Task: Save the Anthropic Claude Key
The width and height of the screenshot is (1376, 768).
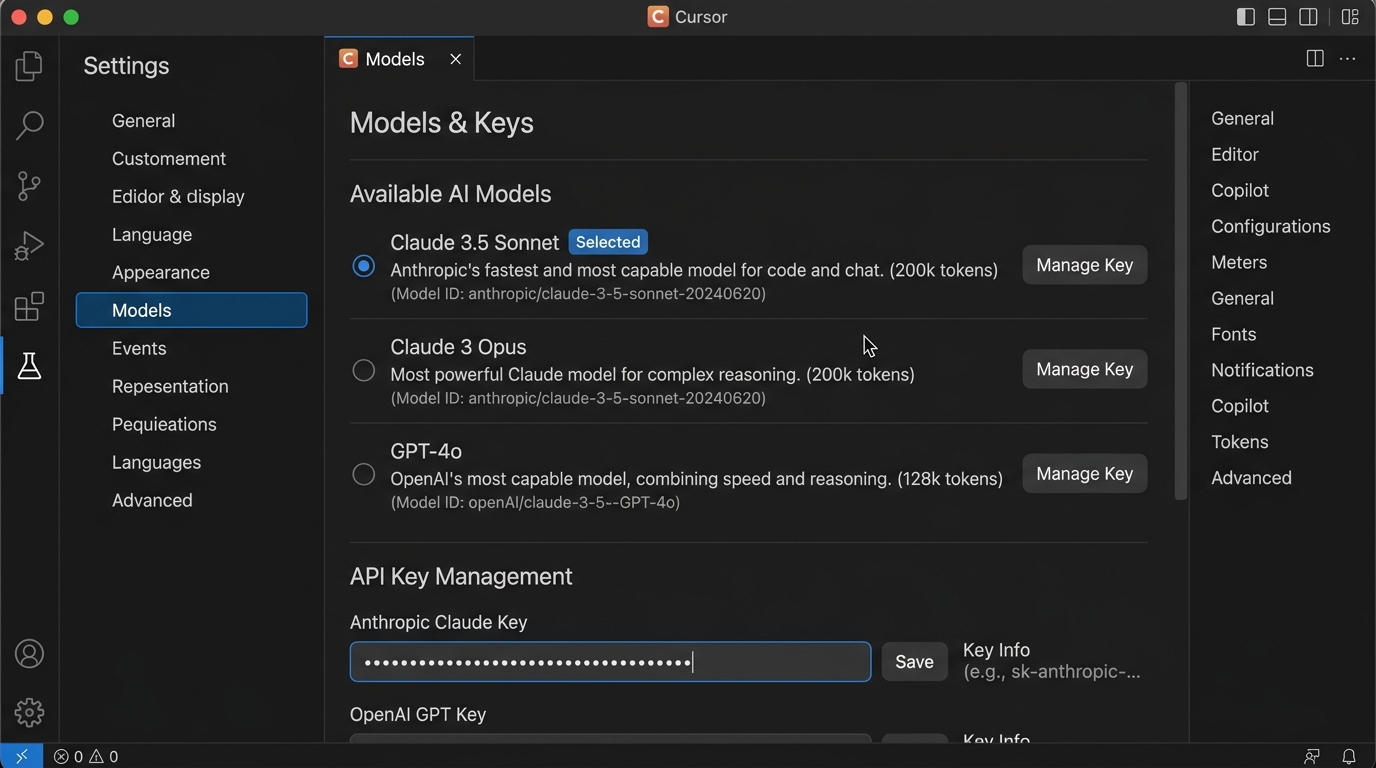Action: (x=914, y=662)
